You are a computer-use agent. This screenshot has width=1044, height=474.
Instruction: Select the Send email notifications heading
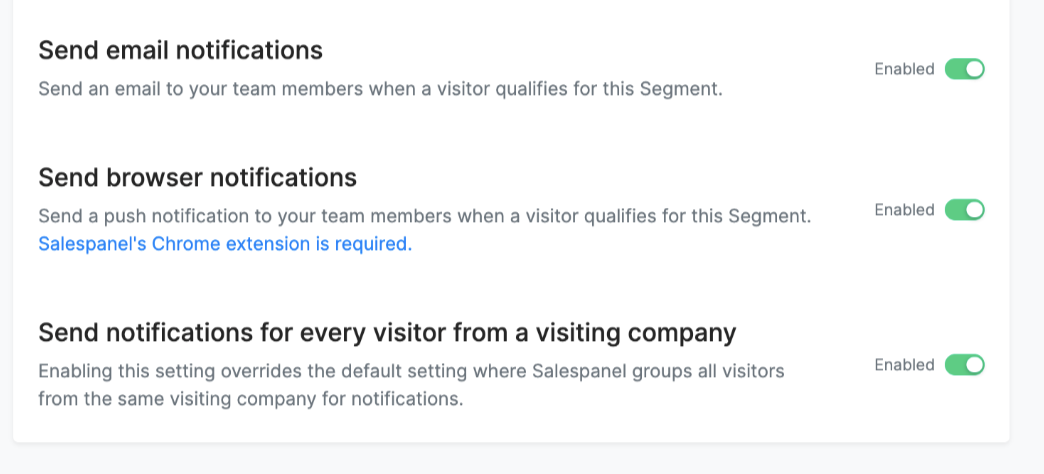pyautogui.click(x=180, y=51)
